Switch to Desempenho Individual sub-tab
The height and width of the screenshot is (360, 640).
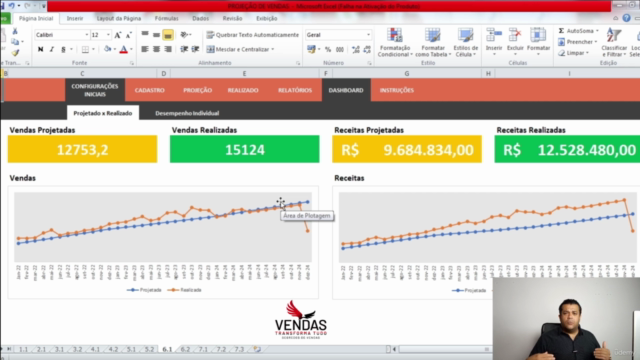[x=187, y=113]
